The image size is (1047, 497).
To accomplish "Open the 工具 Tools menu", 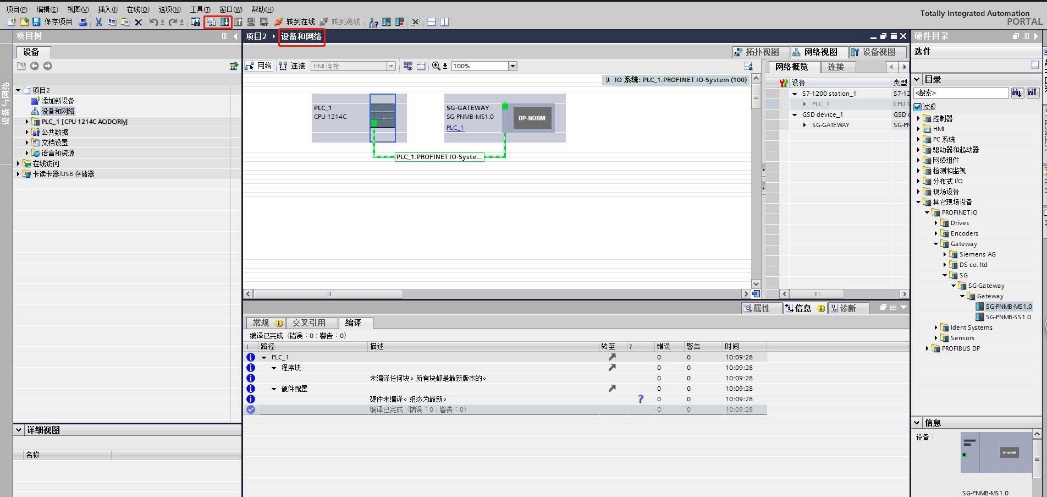I will pyautogui.click(x=200, y=10).
